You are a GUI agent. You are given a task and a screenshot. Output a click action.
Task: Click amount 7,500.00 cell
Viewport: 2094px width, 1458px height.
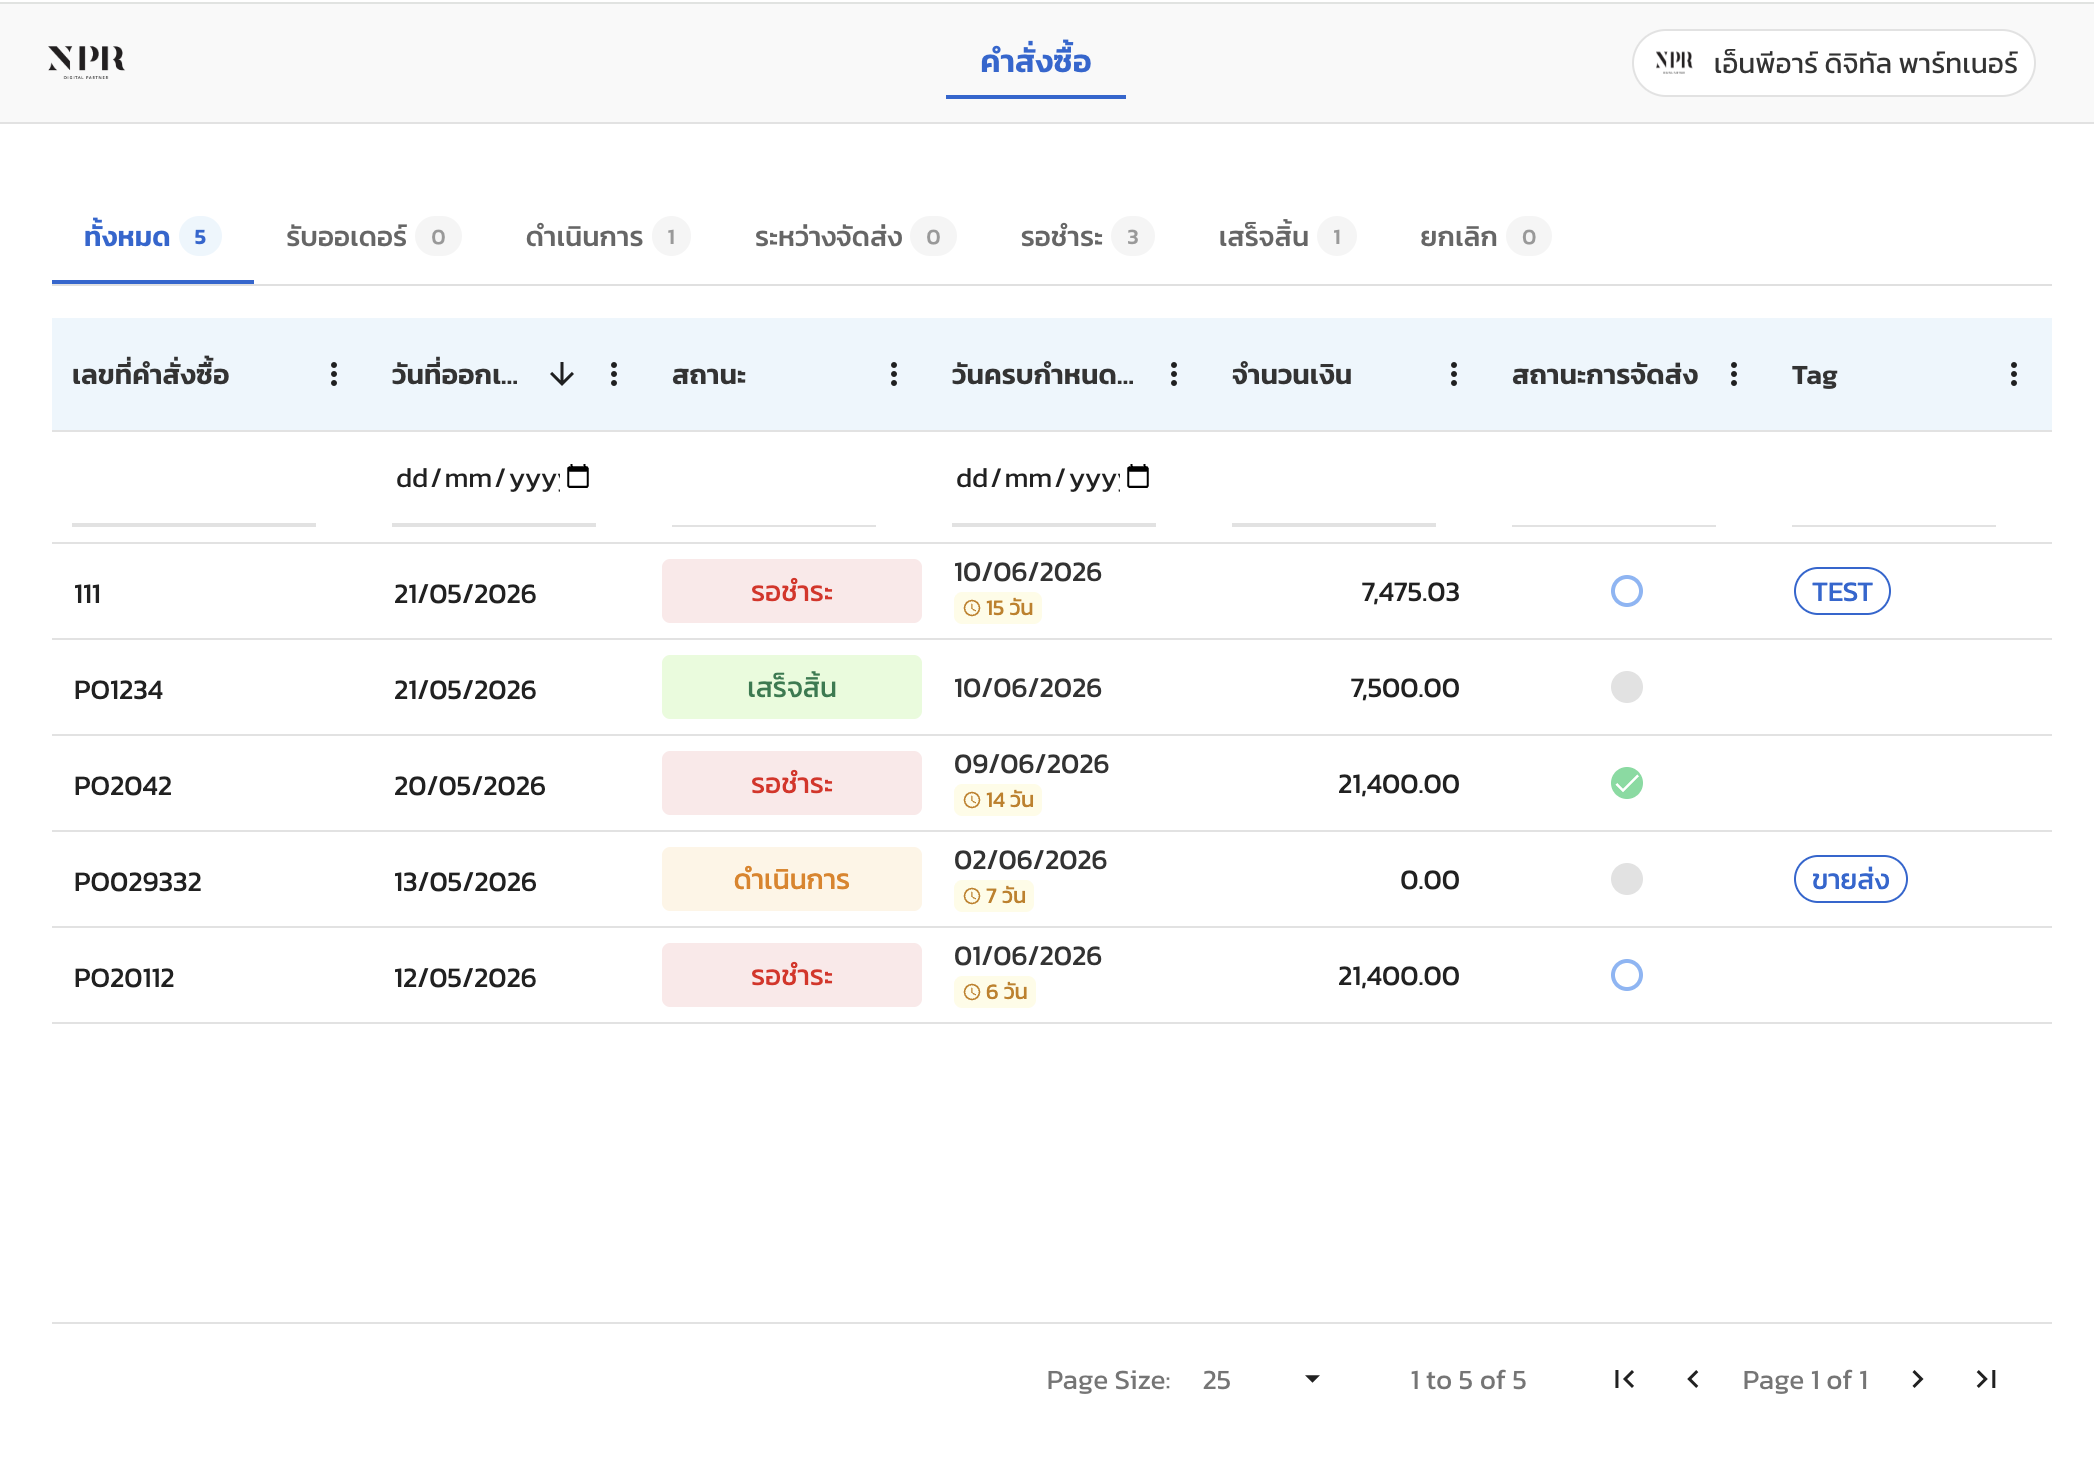(x=1404, y=688)
